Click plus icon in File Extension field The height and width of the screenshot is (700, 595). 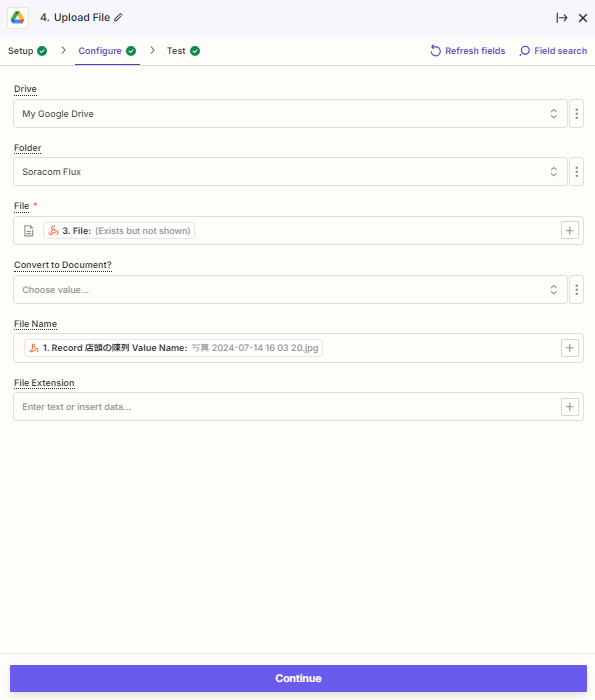click(570, 407)
